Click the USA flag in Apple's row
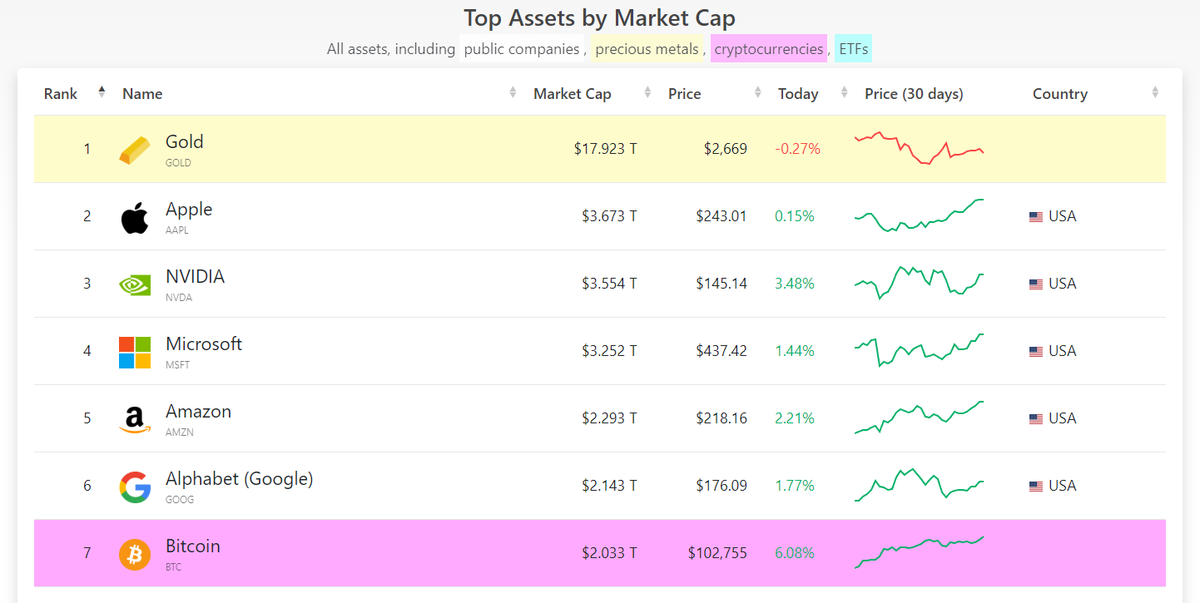This screenshot has width=1200, height=603. coord(1037,216)
